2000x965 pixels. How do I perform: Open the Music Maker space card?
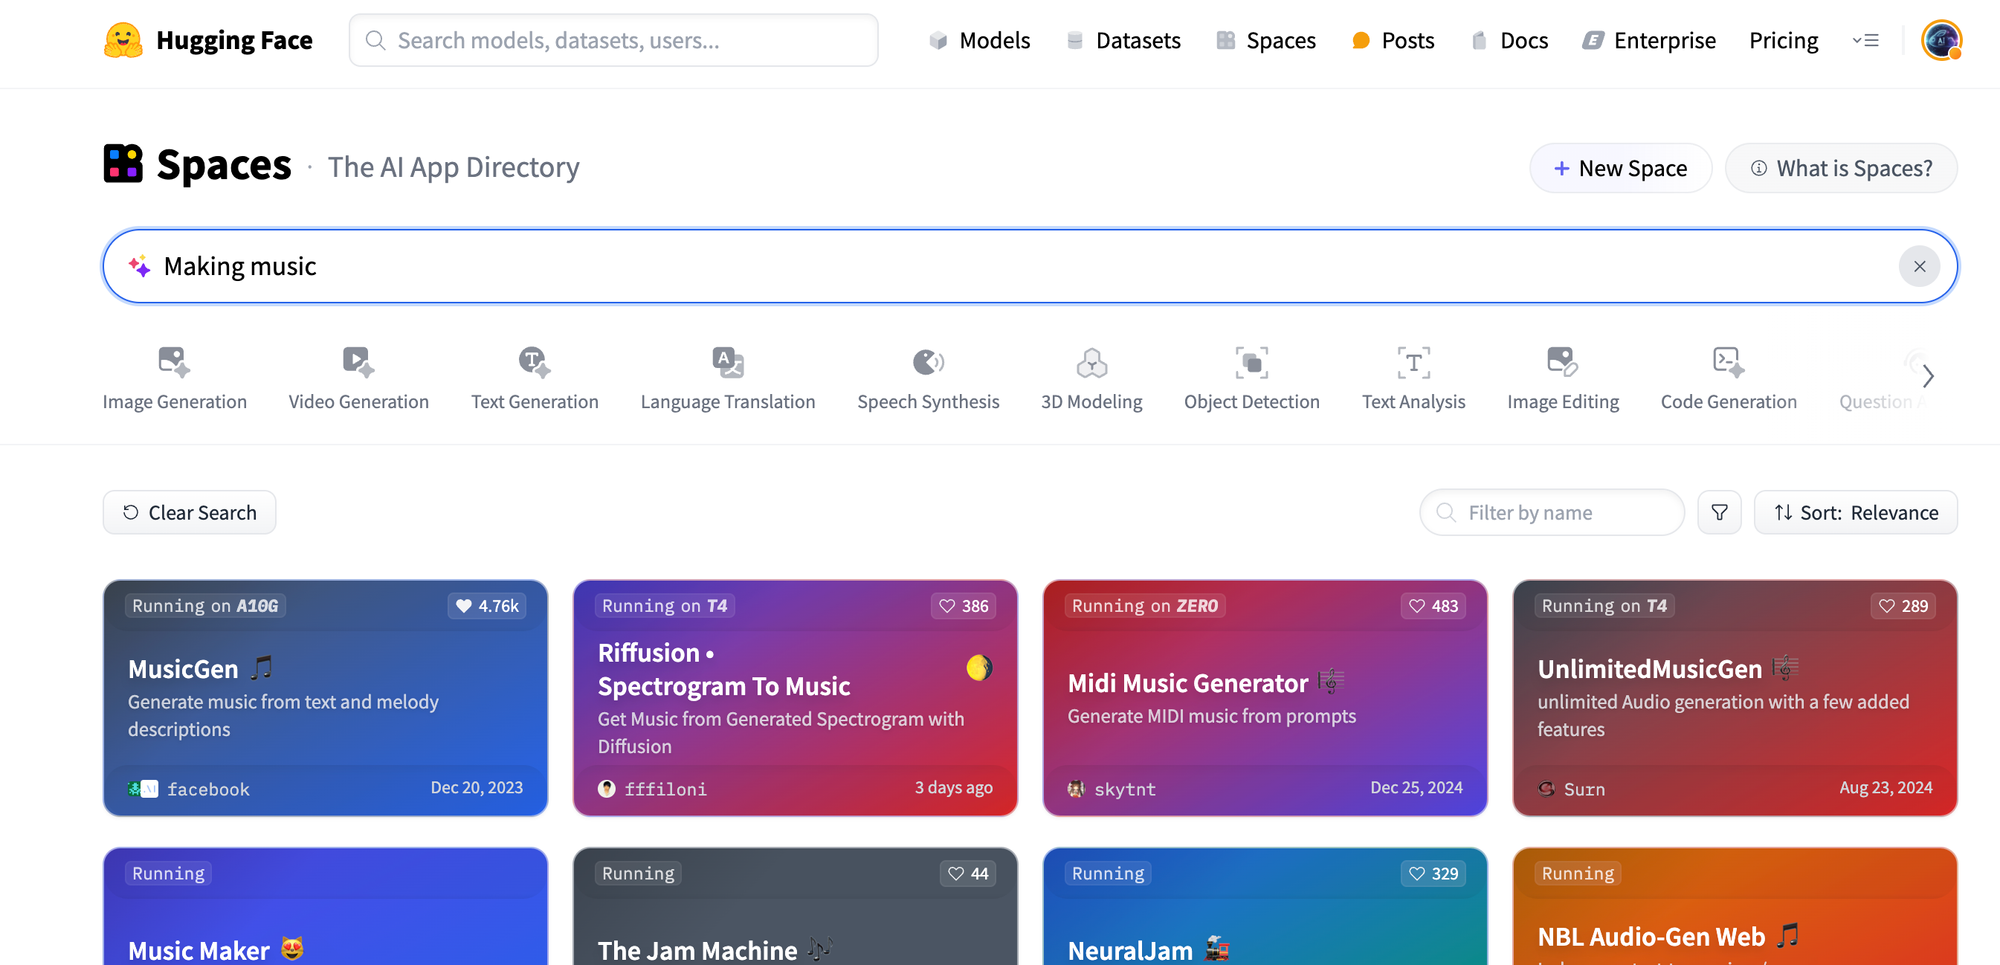tap(325, 907)
